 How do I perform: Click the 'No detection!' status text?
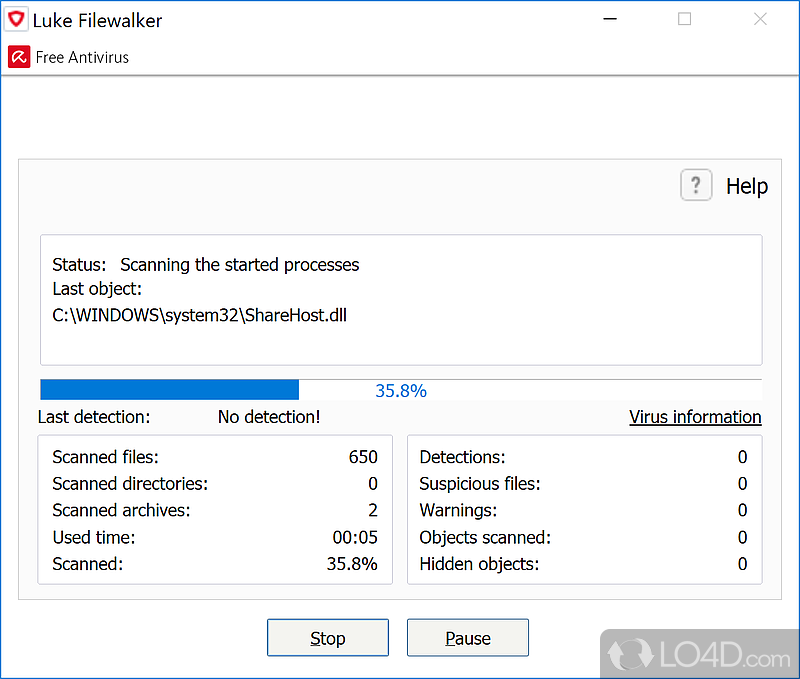click(x=269, y=417)
